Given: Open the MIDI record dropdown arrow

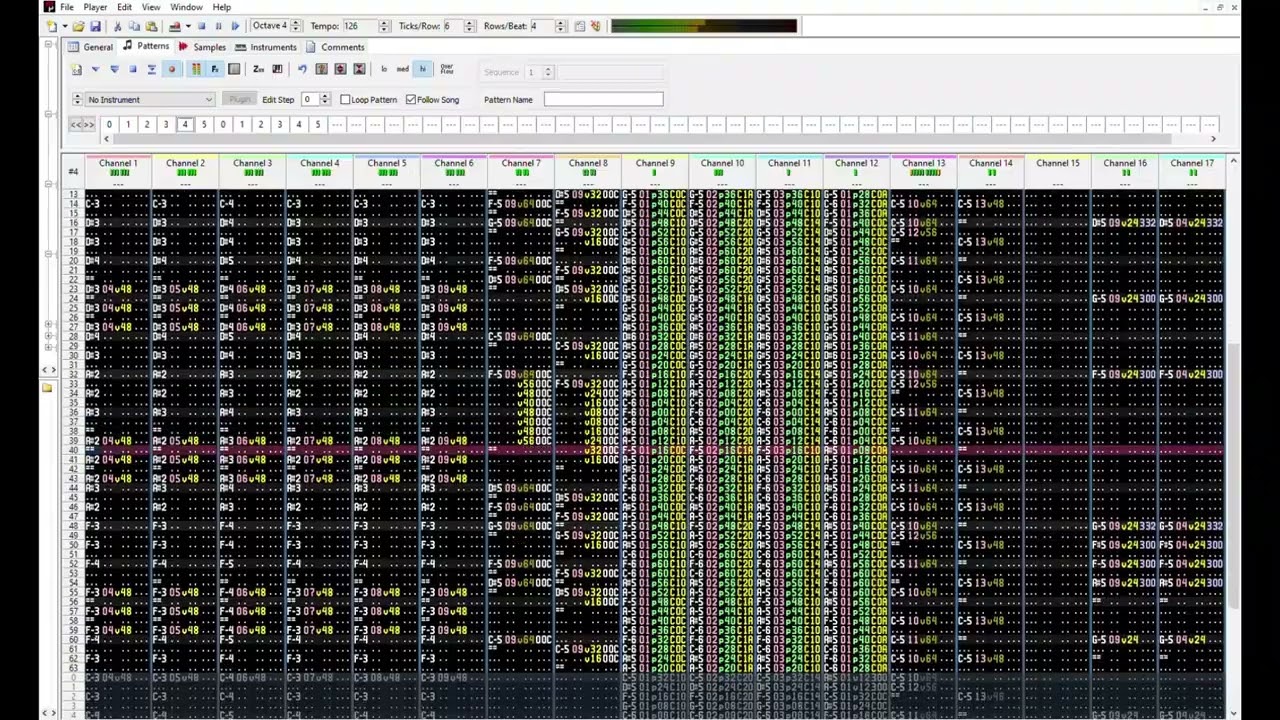Looking at the screenshot, I should coord(188,26).
